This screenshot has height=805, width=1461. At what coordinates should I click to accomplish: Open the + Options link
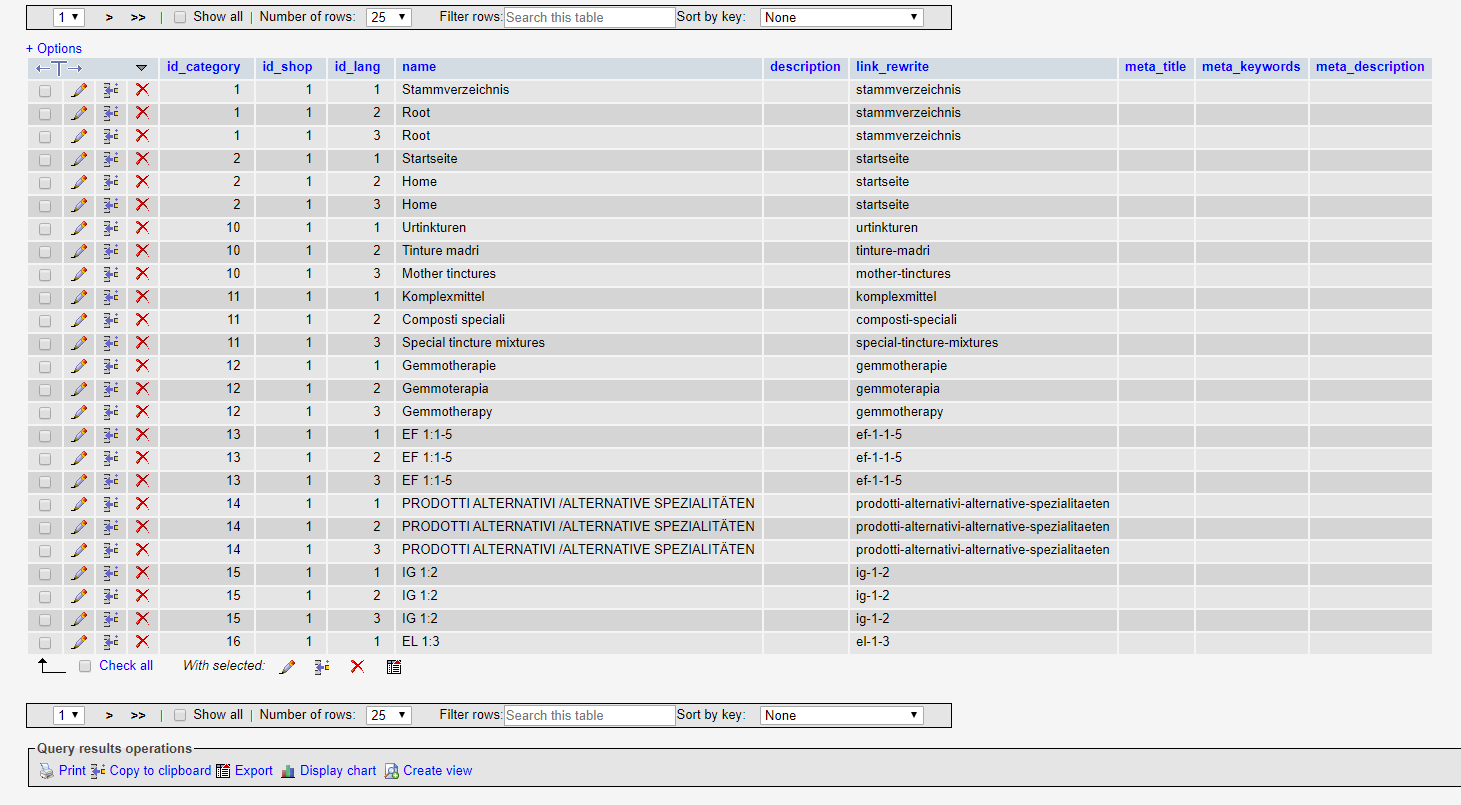click(x=54, y=48)
